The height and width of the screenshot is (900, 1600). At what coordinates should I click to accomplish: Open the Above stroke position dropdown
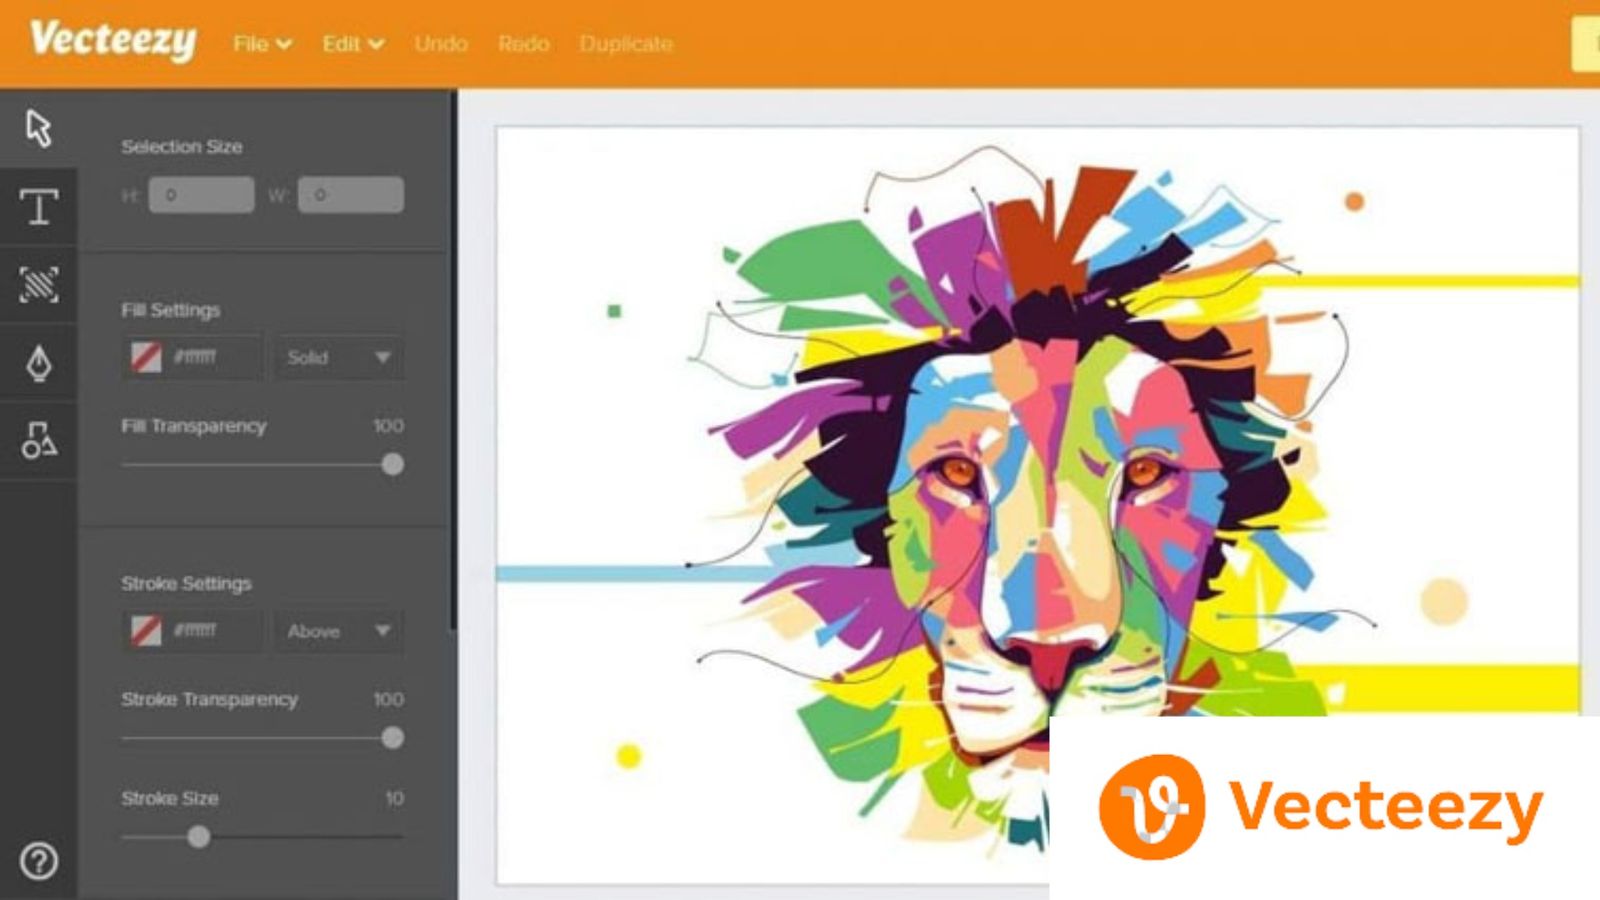pyautogui.click(x=338, y=631)
